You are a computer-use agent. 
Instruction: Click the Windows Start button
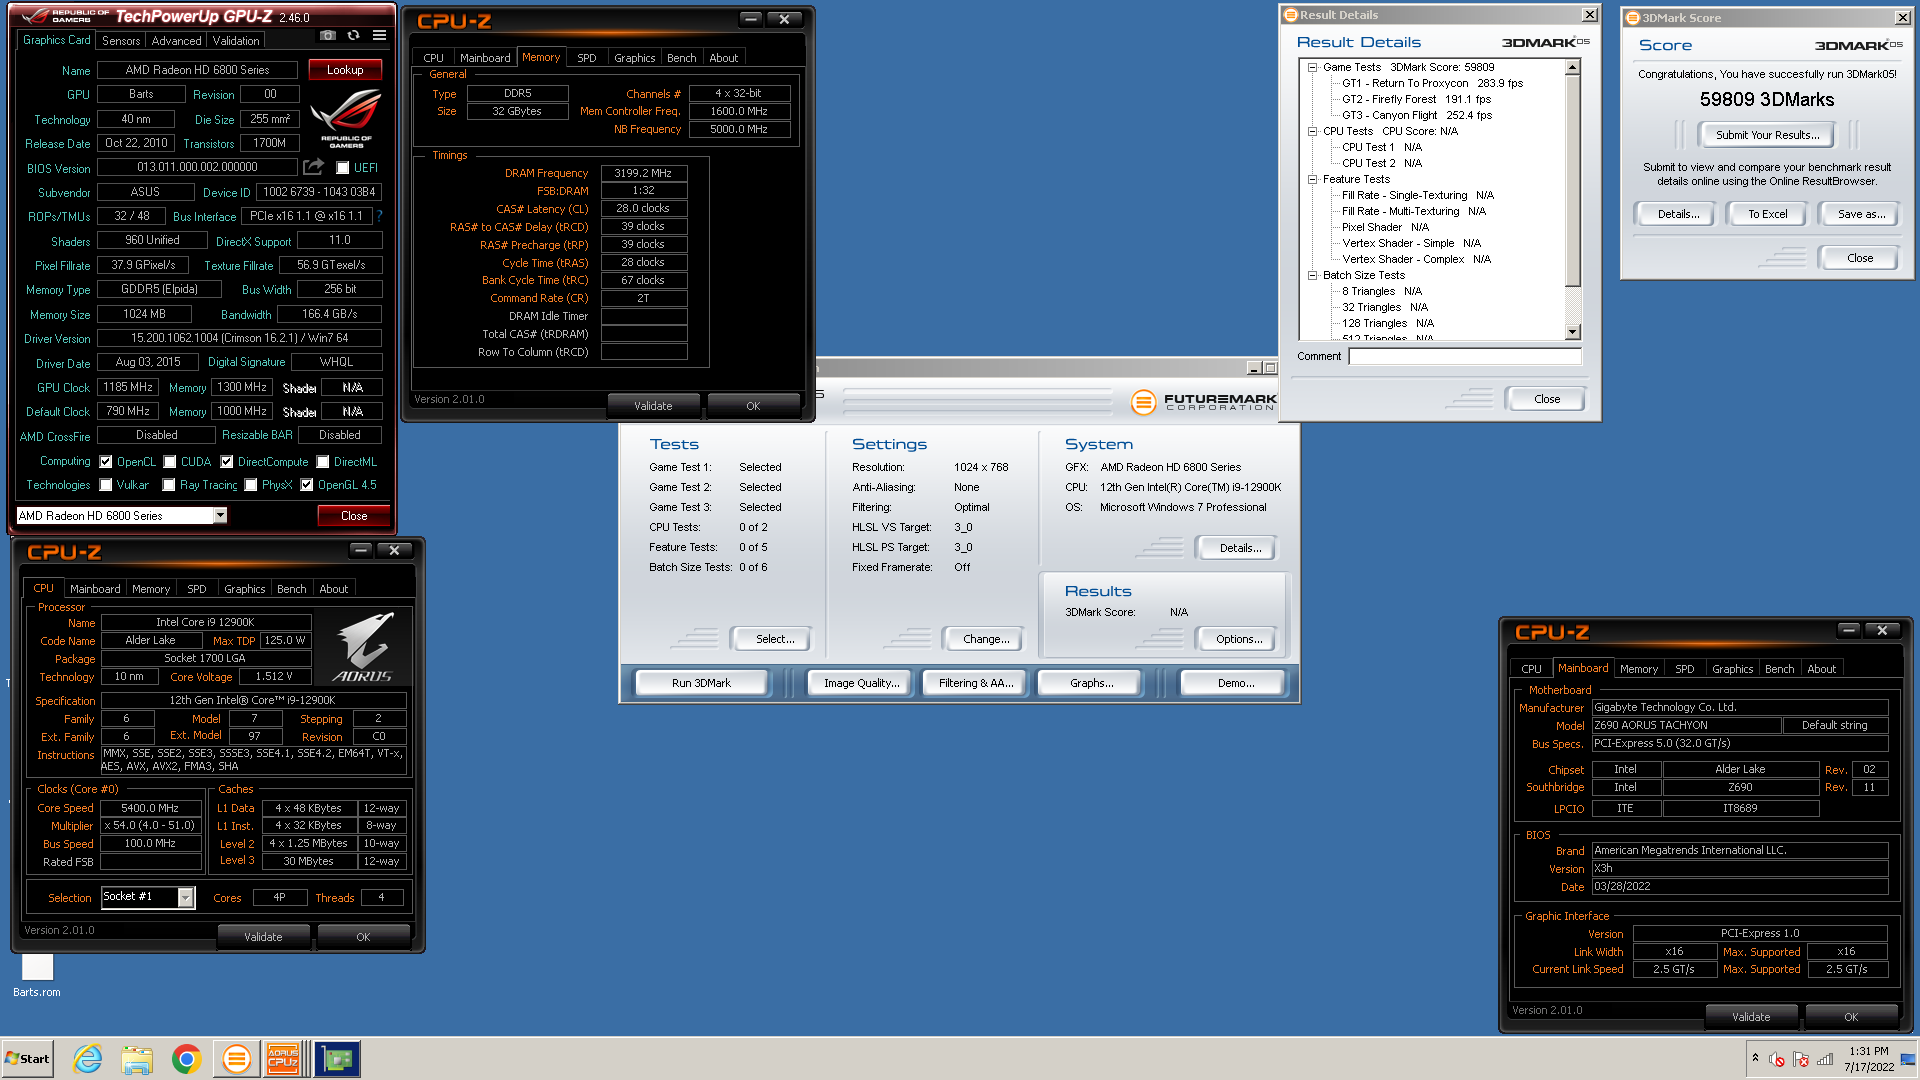[x=27, y=1059]
